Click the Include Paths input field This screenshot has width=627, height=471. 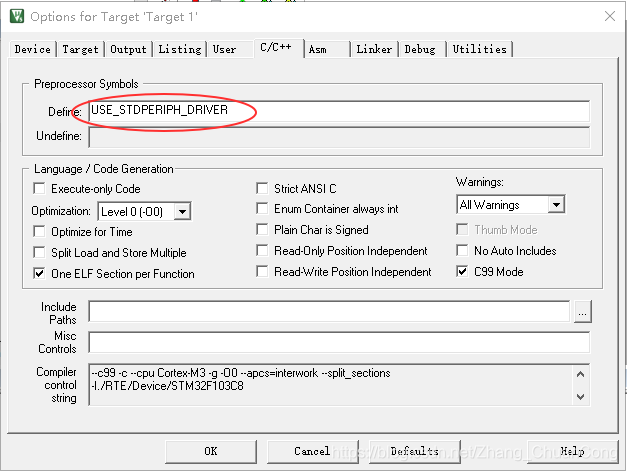329,311
